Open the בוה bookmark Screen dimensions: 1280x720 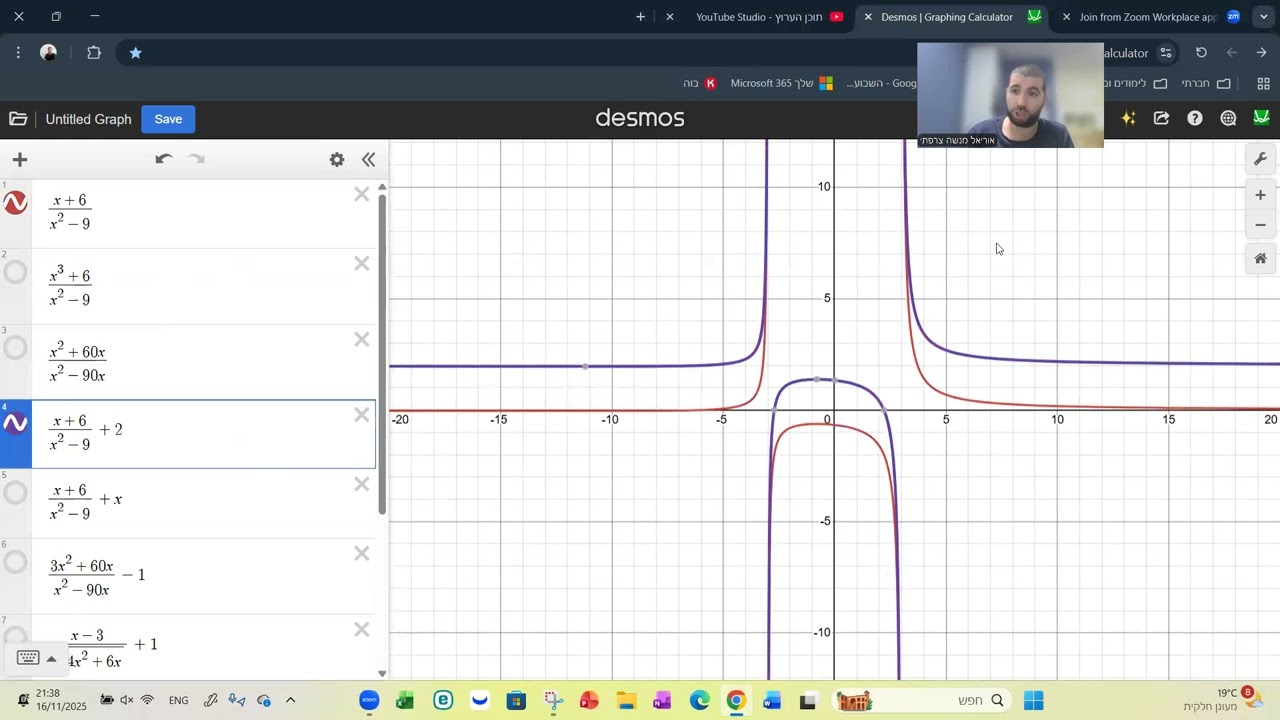point(699,83)
